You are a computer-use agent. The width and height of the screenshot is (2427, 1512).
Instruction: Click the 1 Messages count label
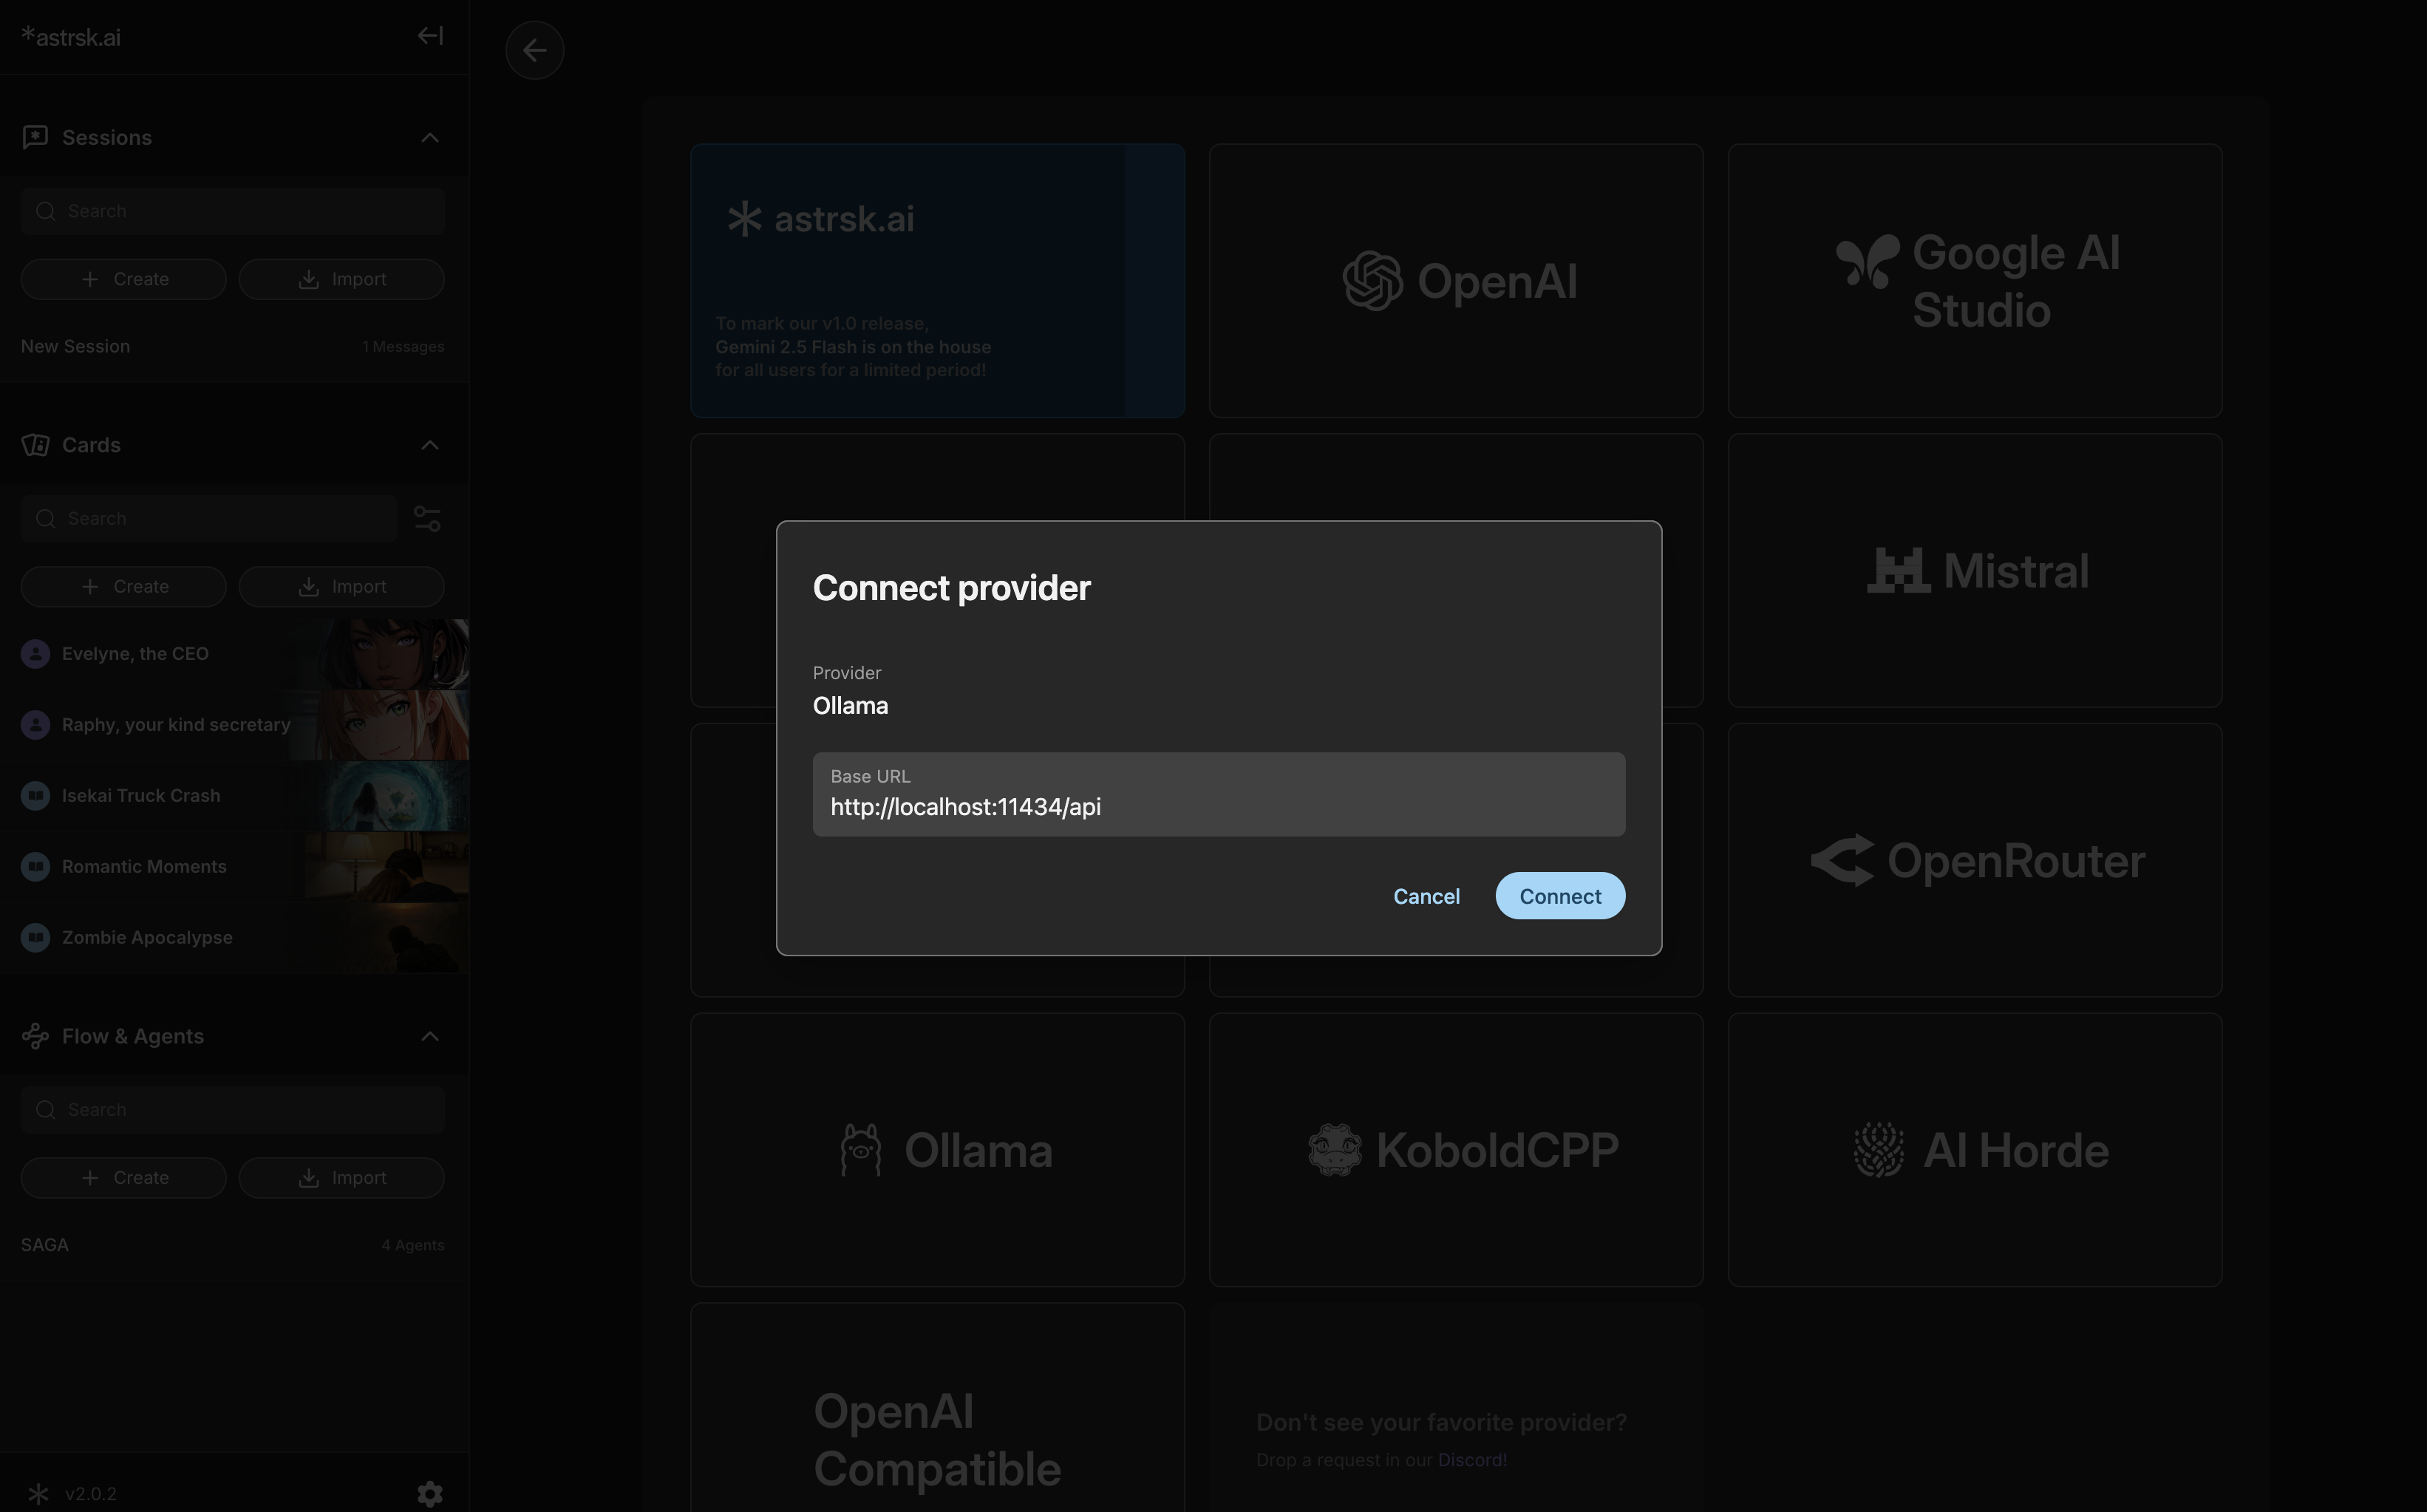[403, 347]
